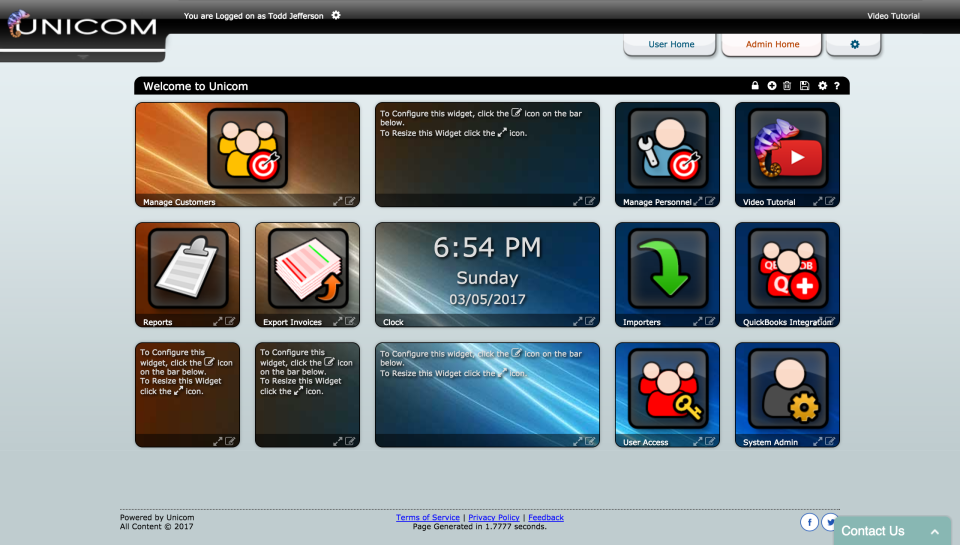The image size is (960, 545).
Task: Open the Reports clipboard icon
Action: pyautogui.click(x=187, y=268)
